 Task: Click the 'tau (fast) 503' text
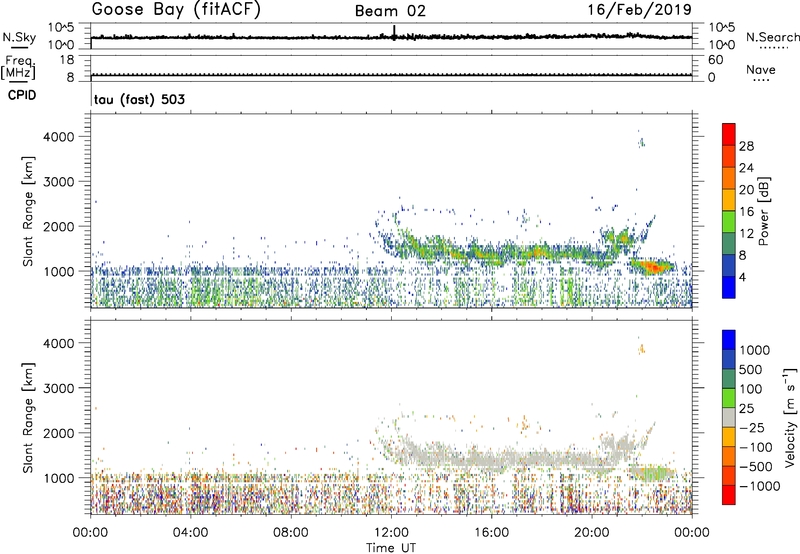pos(139,99)
